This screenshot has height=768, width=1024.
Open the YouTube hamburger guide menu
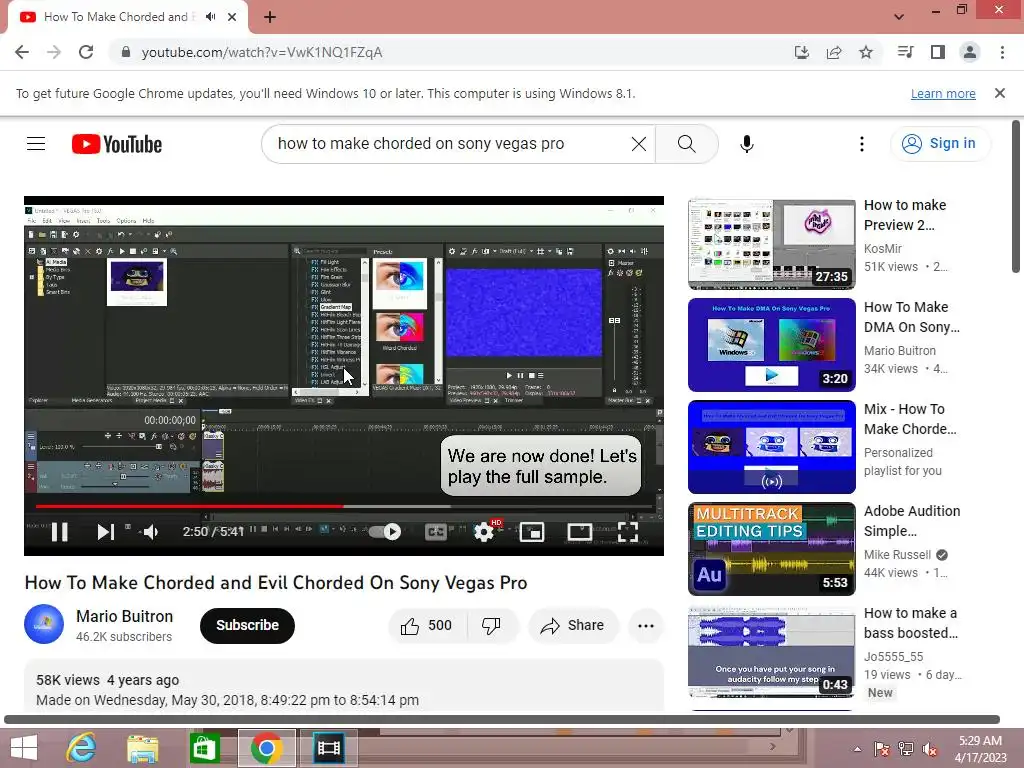(x=36, y=144)
